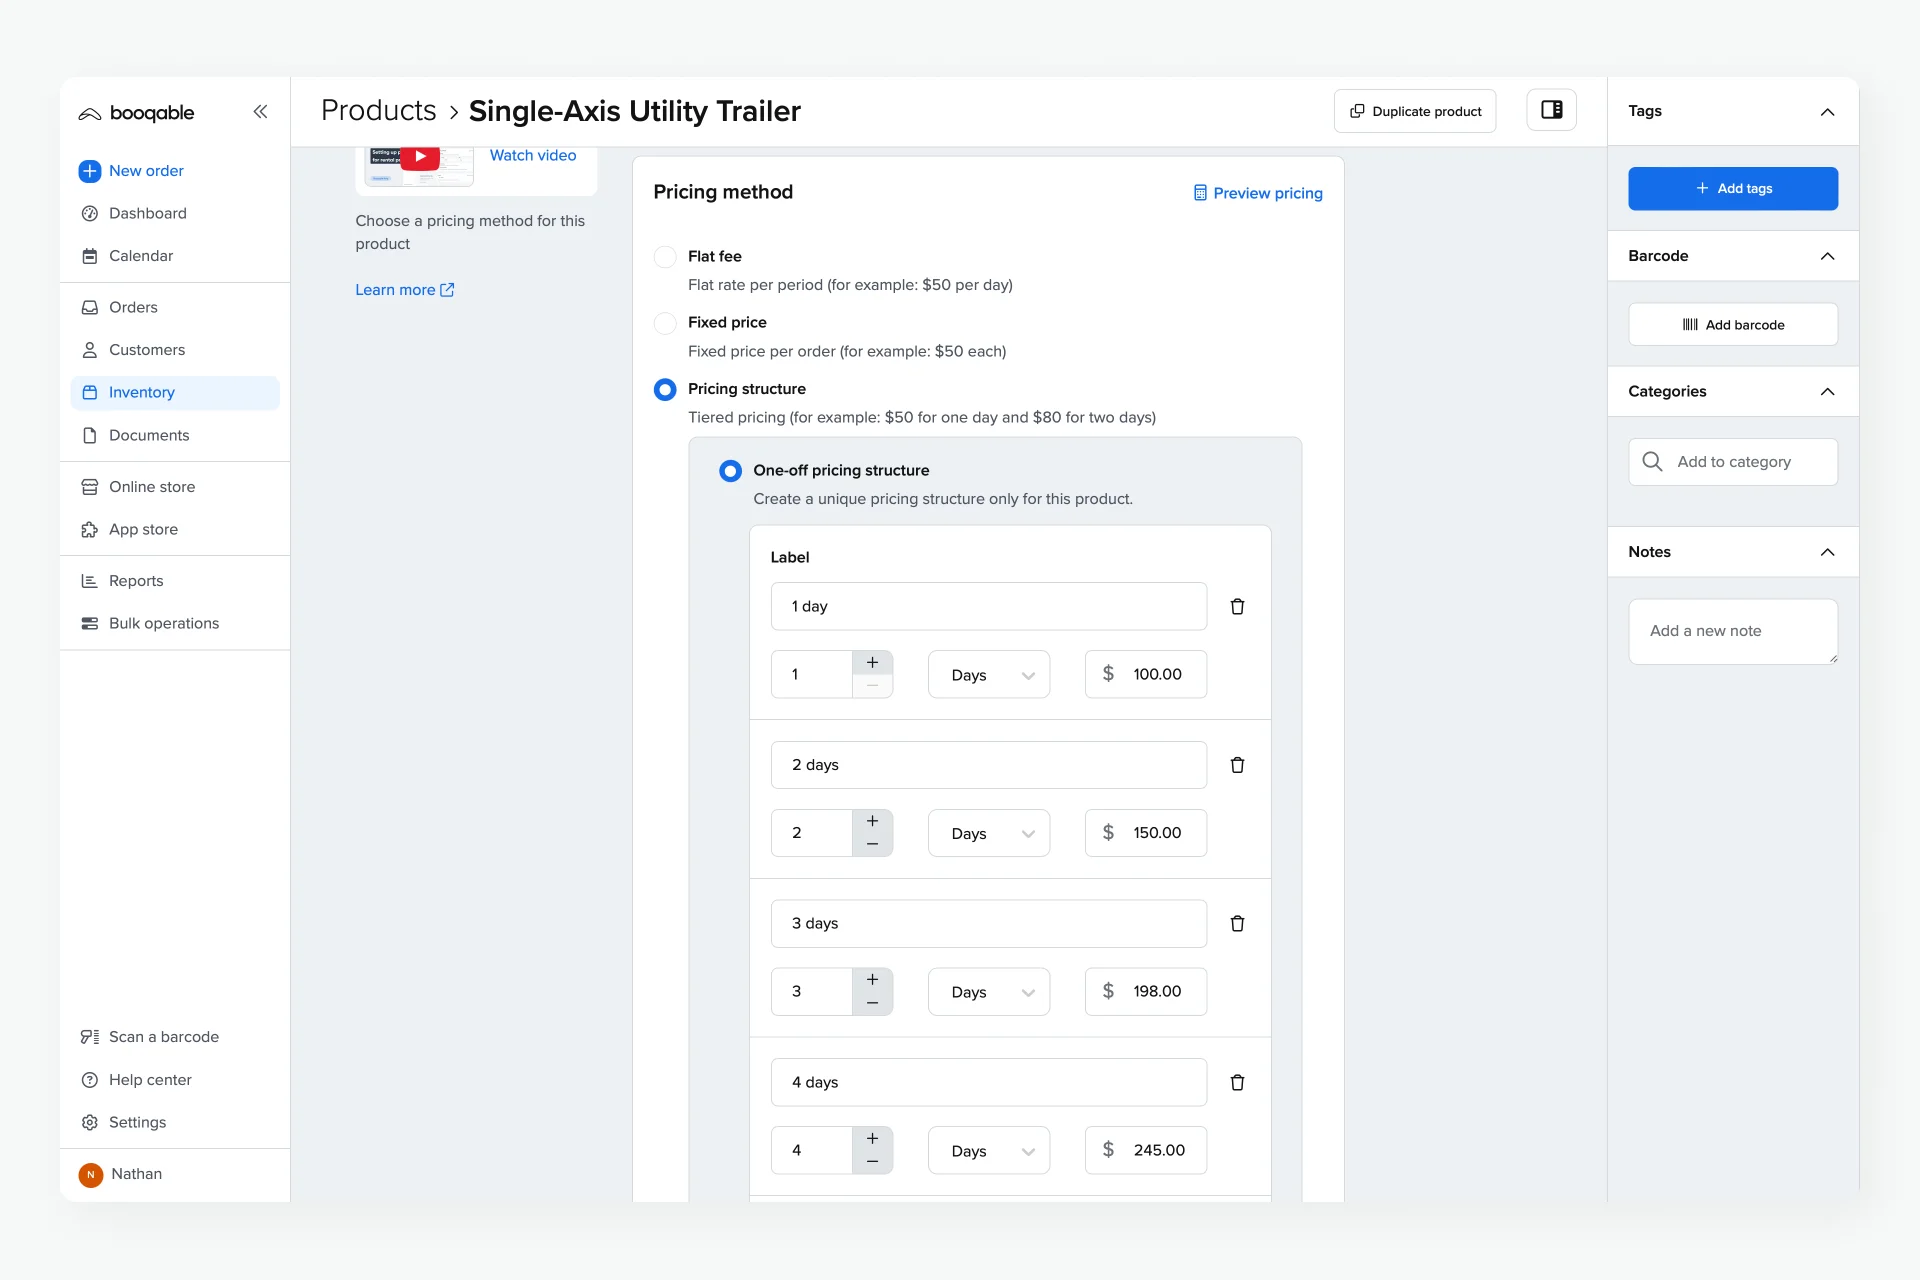Select the Fixed price radio button
The height and width of the screenshot is (1280, 1920).
(665, 323)
